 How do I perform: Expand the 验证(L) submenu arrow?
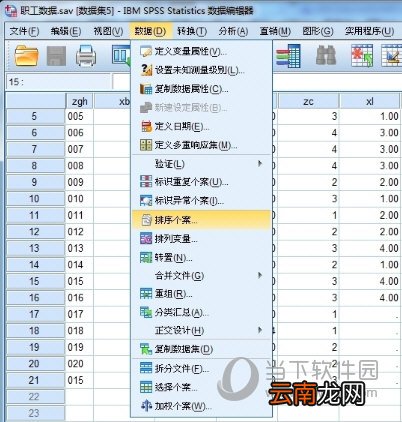pyautogui.click(x=260, y=164)
